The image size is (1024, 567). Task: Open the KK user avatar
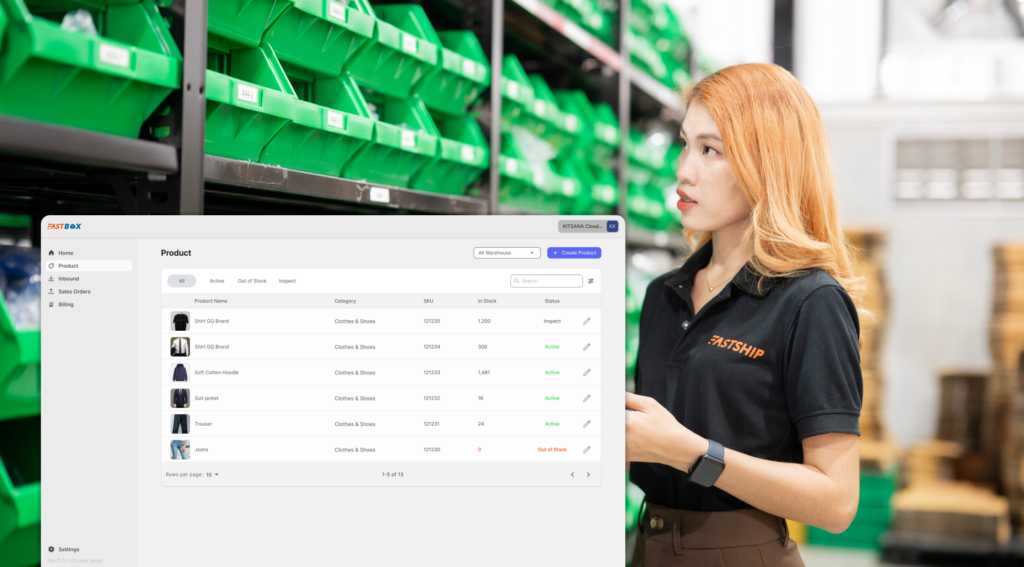point(612,226)
